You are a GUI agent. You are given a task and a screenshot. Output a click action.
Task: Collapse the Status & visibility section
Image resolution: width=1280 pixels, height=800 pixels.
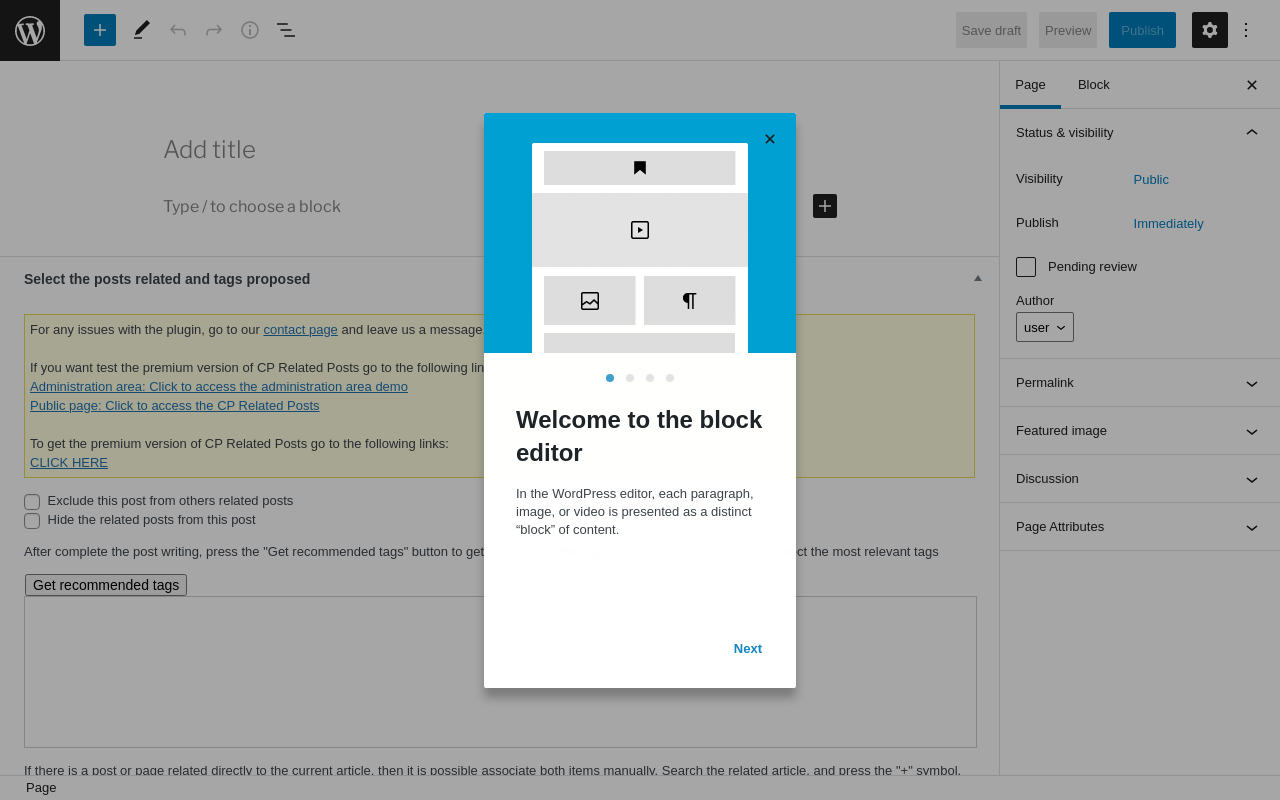(1140, 132)
